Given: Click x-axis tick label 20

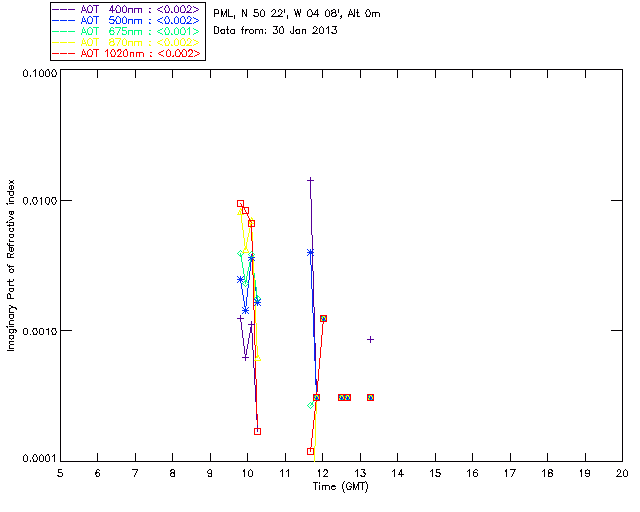Looking at the screenshot, I should (x=622, y=473).
